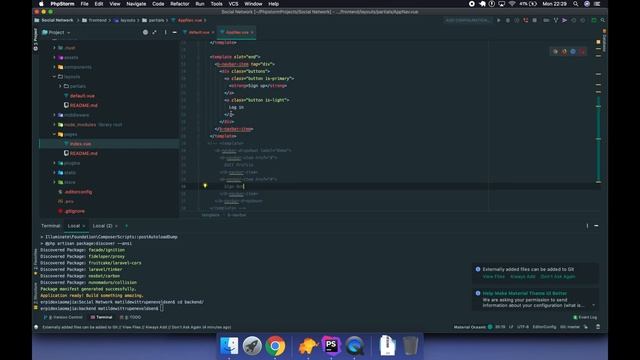The width and height of the screenshot is (640, 360).
Task: Click the expand-all icon in Project panel header
Action: (154, 32)
